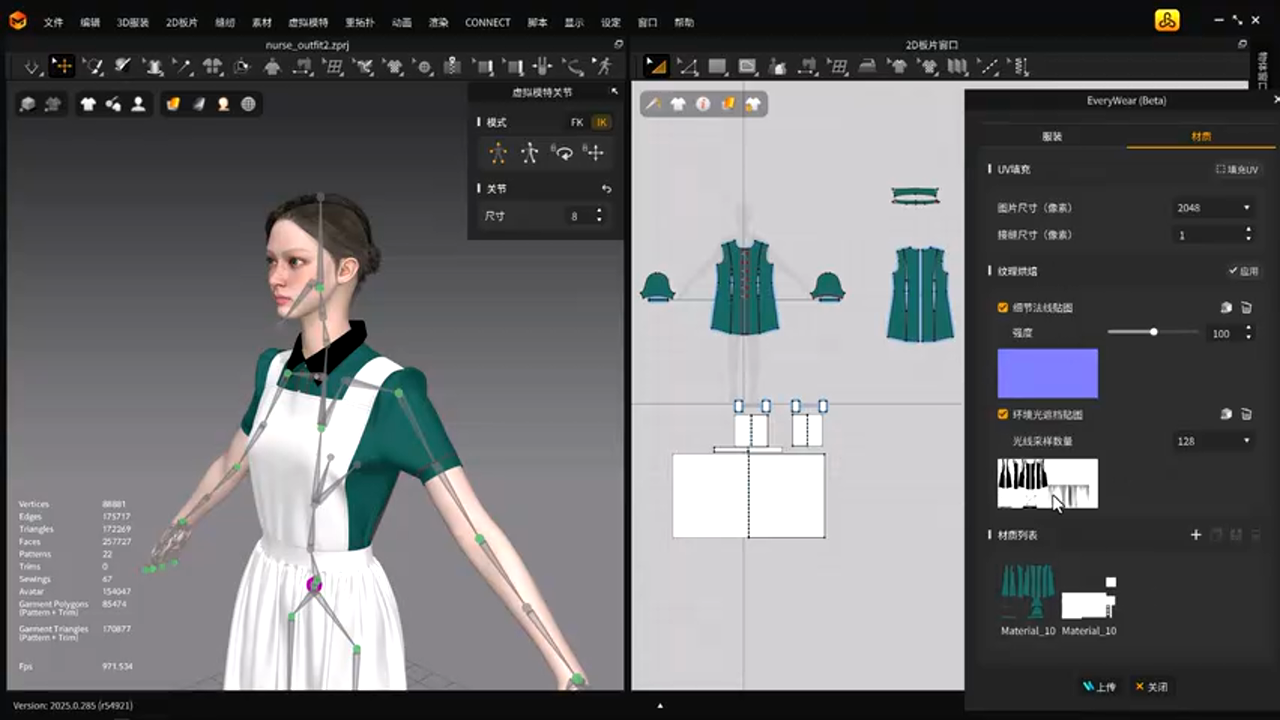Open the 图片尺寸 2048 dropdown

[x=1214, y=208]
